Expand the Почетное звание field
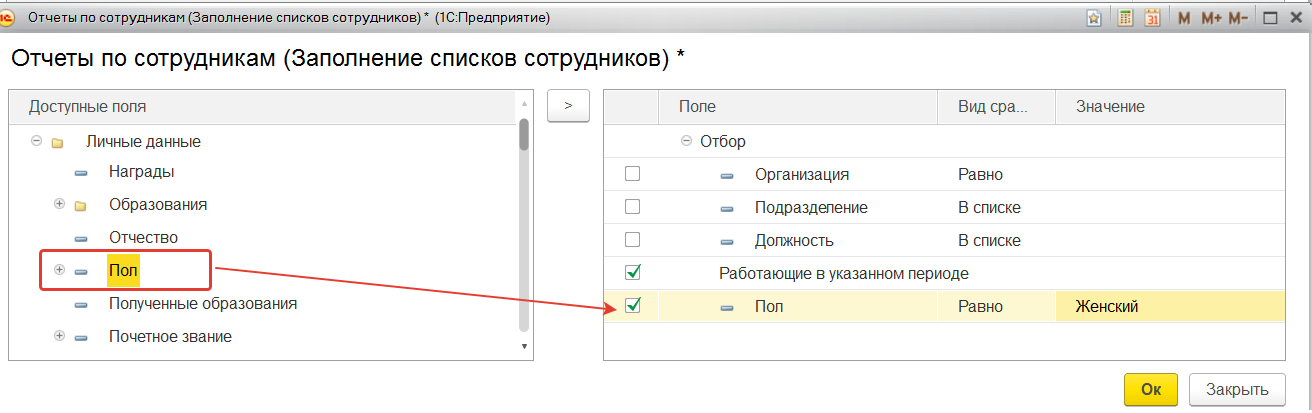The height and width of the screenshot is (413, 1312). click(x=59, y=336)
